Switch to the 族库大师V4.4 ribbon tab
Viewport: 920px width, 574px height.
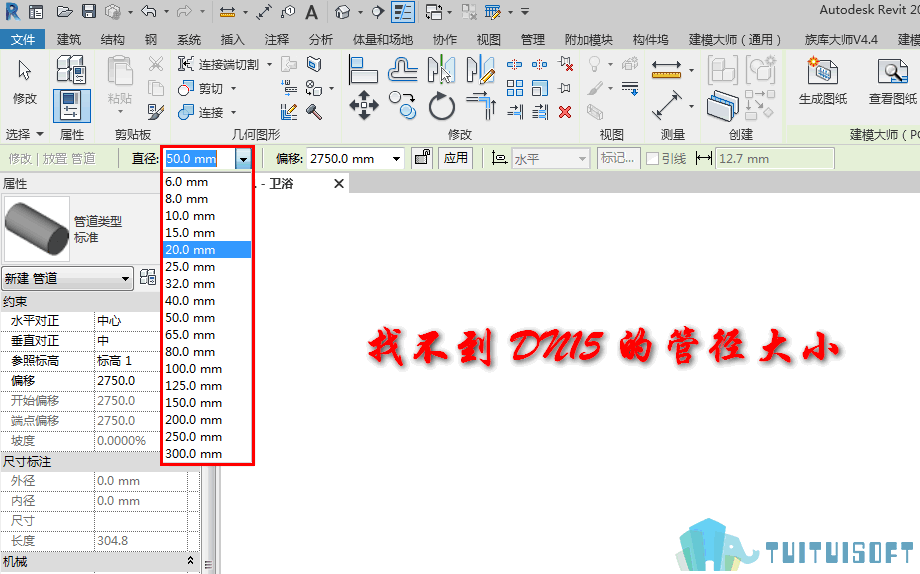841,39
